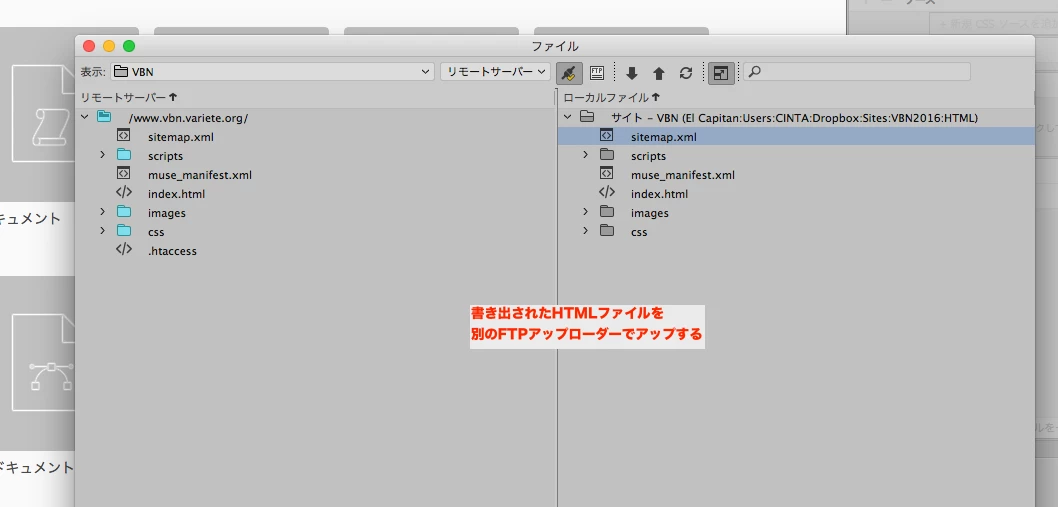Expand the remote css folder
Image resolution: width=1058 pixels, height=507 pixels.
pos(103,230)
